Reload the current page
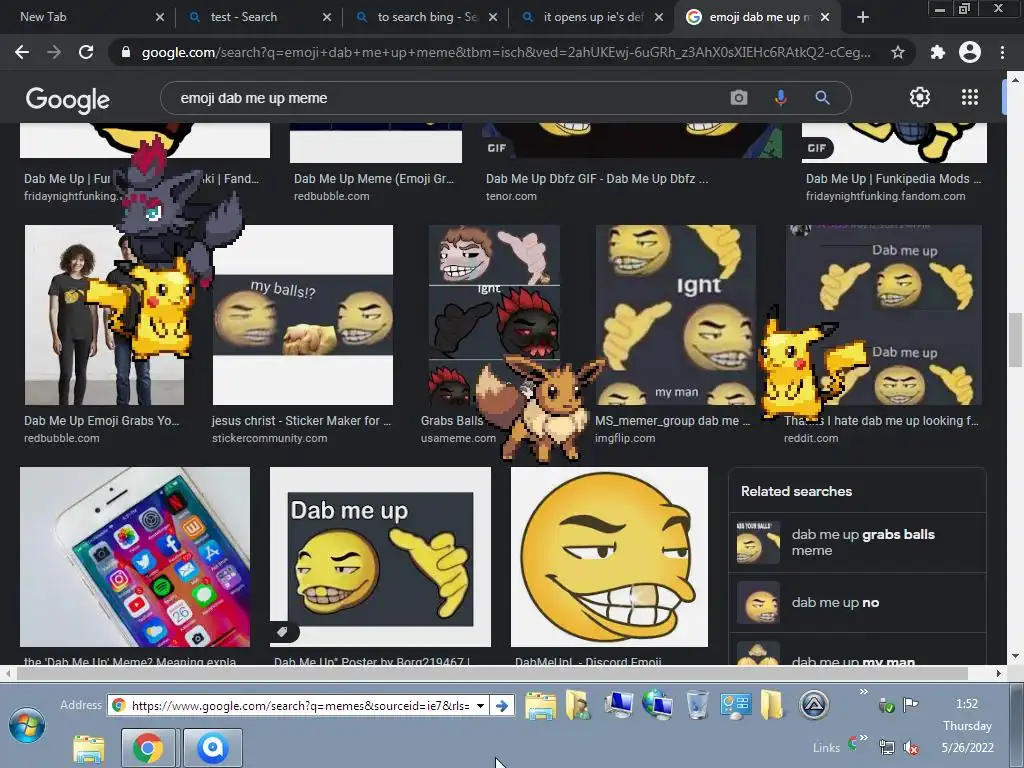Viewport: 1024px width, 768px height. [x=86, y=52]
